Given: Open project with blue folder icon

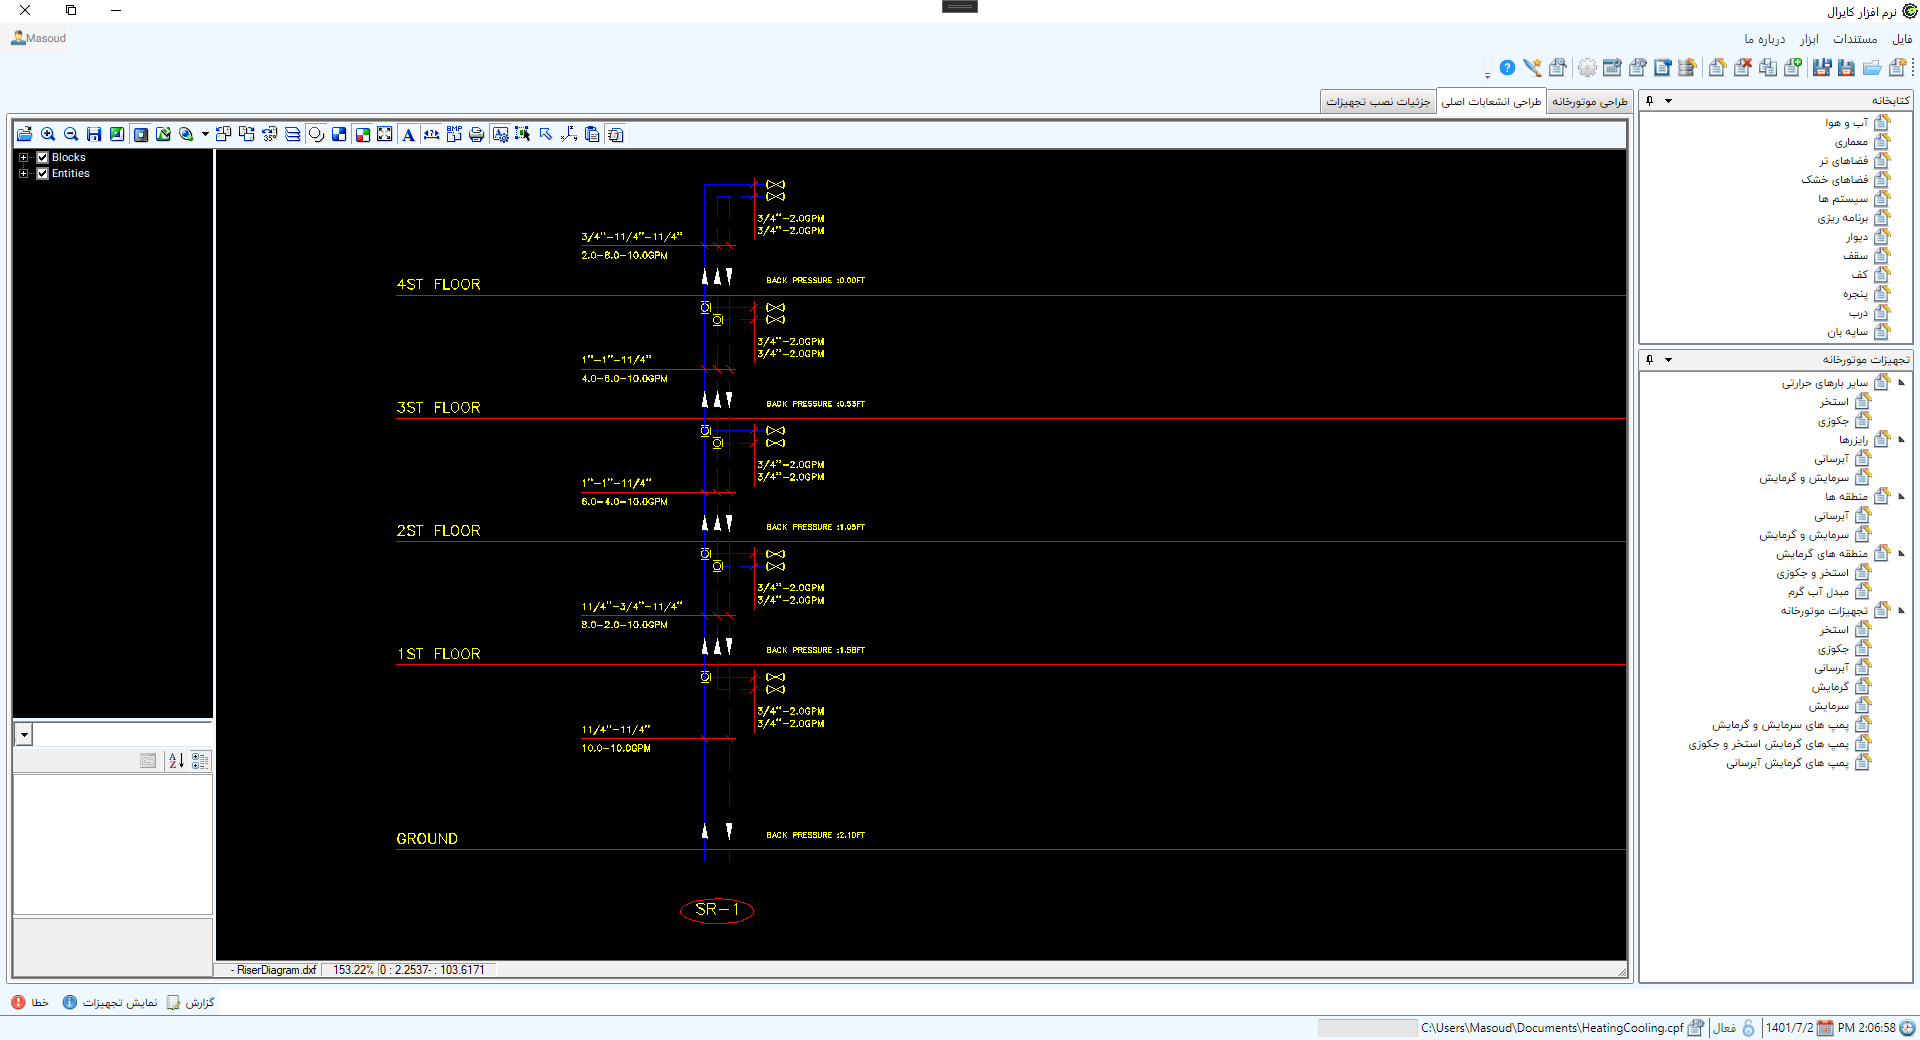Looking at the screenshot, I should 1872,68.
